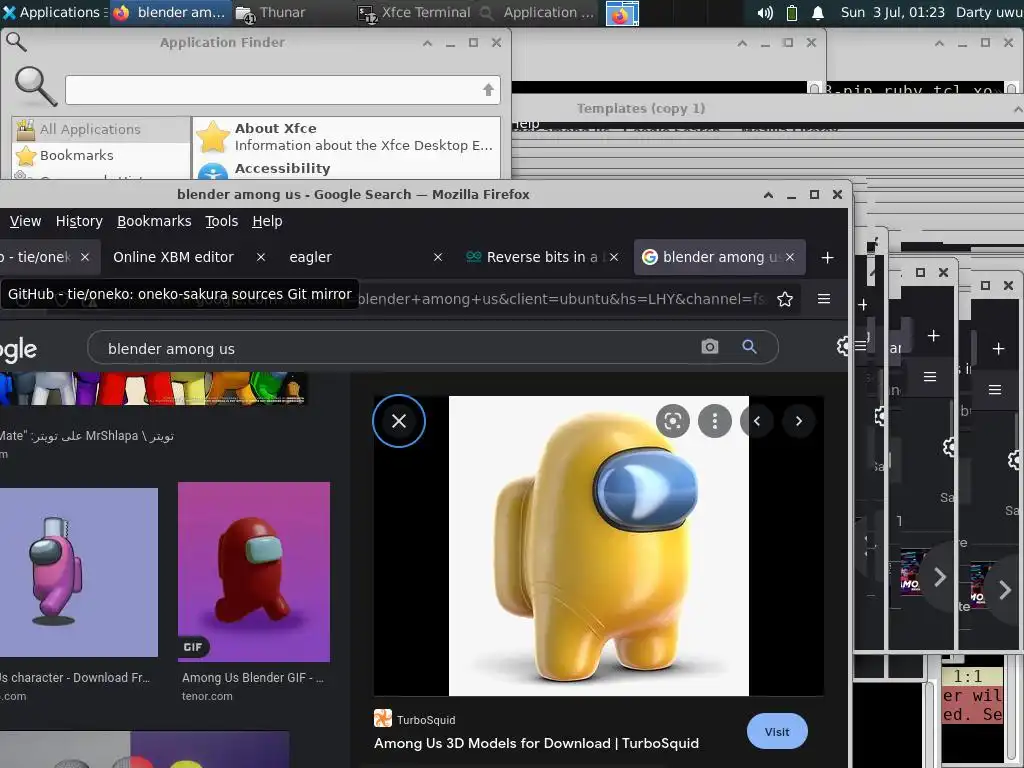Switch to the Xfce Terminal taskbar entry
Image resolution: width=1024 pixels, height=768 pixels.
pos(415,12)
